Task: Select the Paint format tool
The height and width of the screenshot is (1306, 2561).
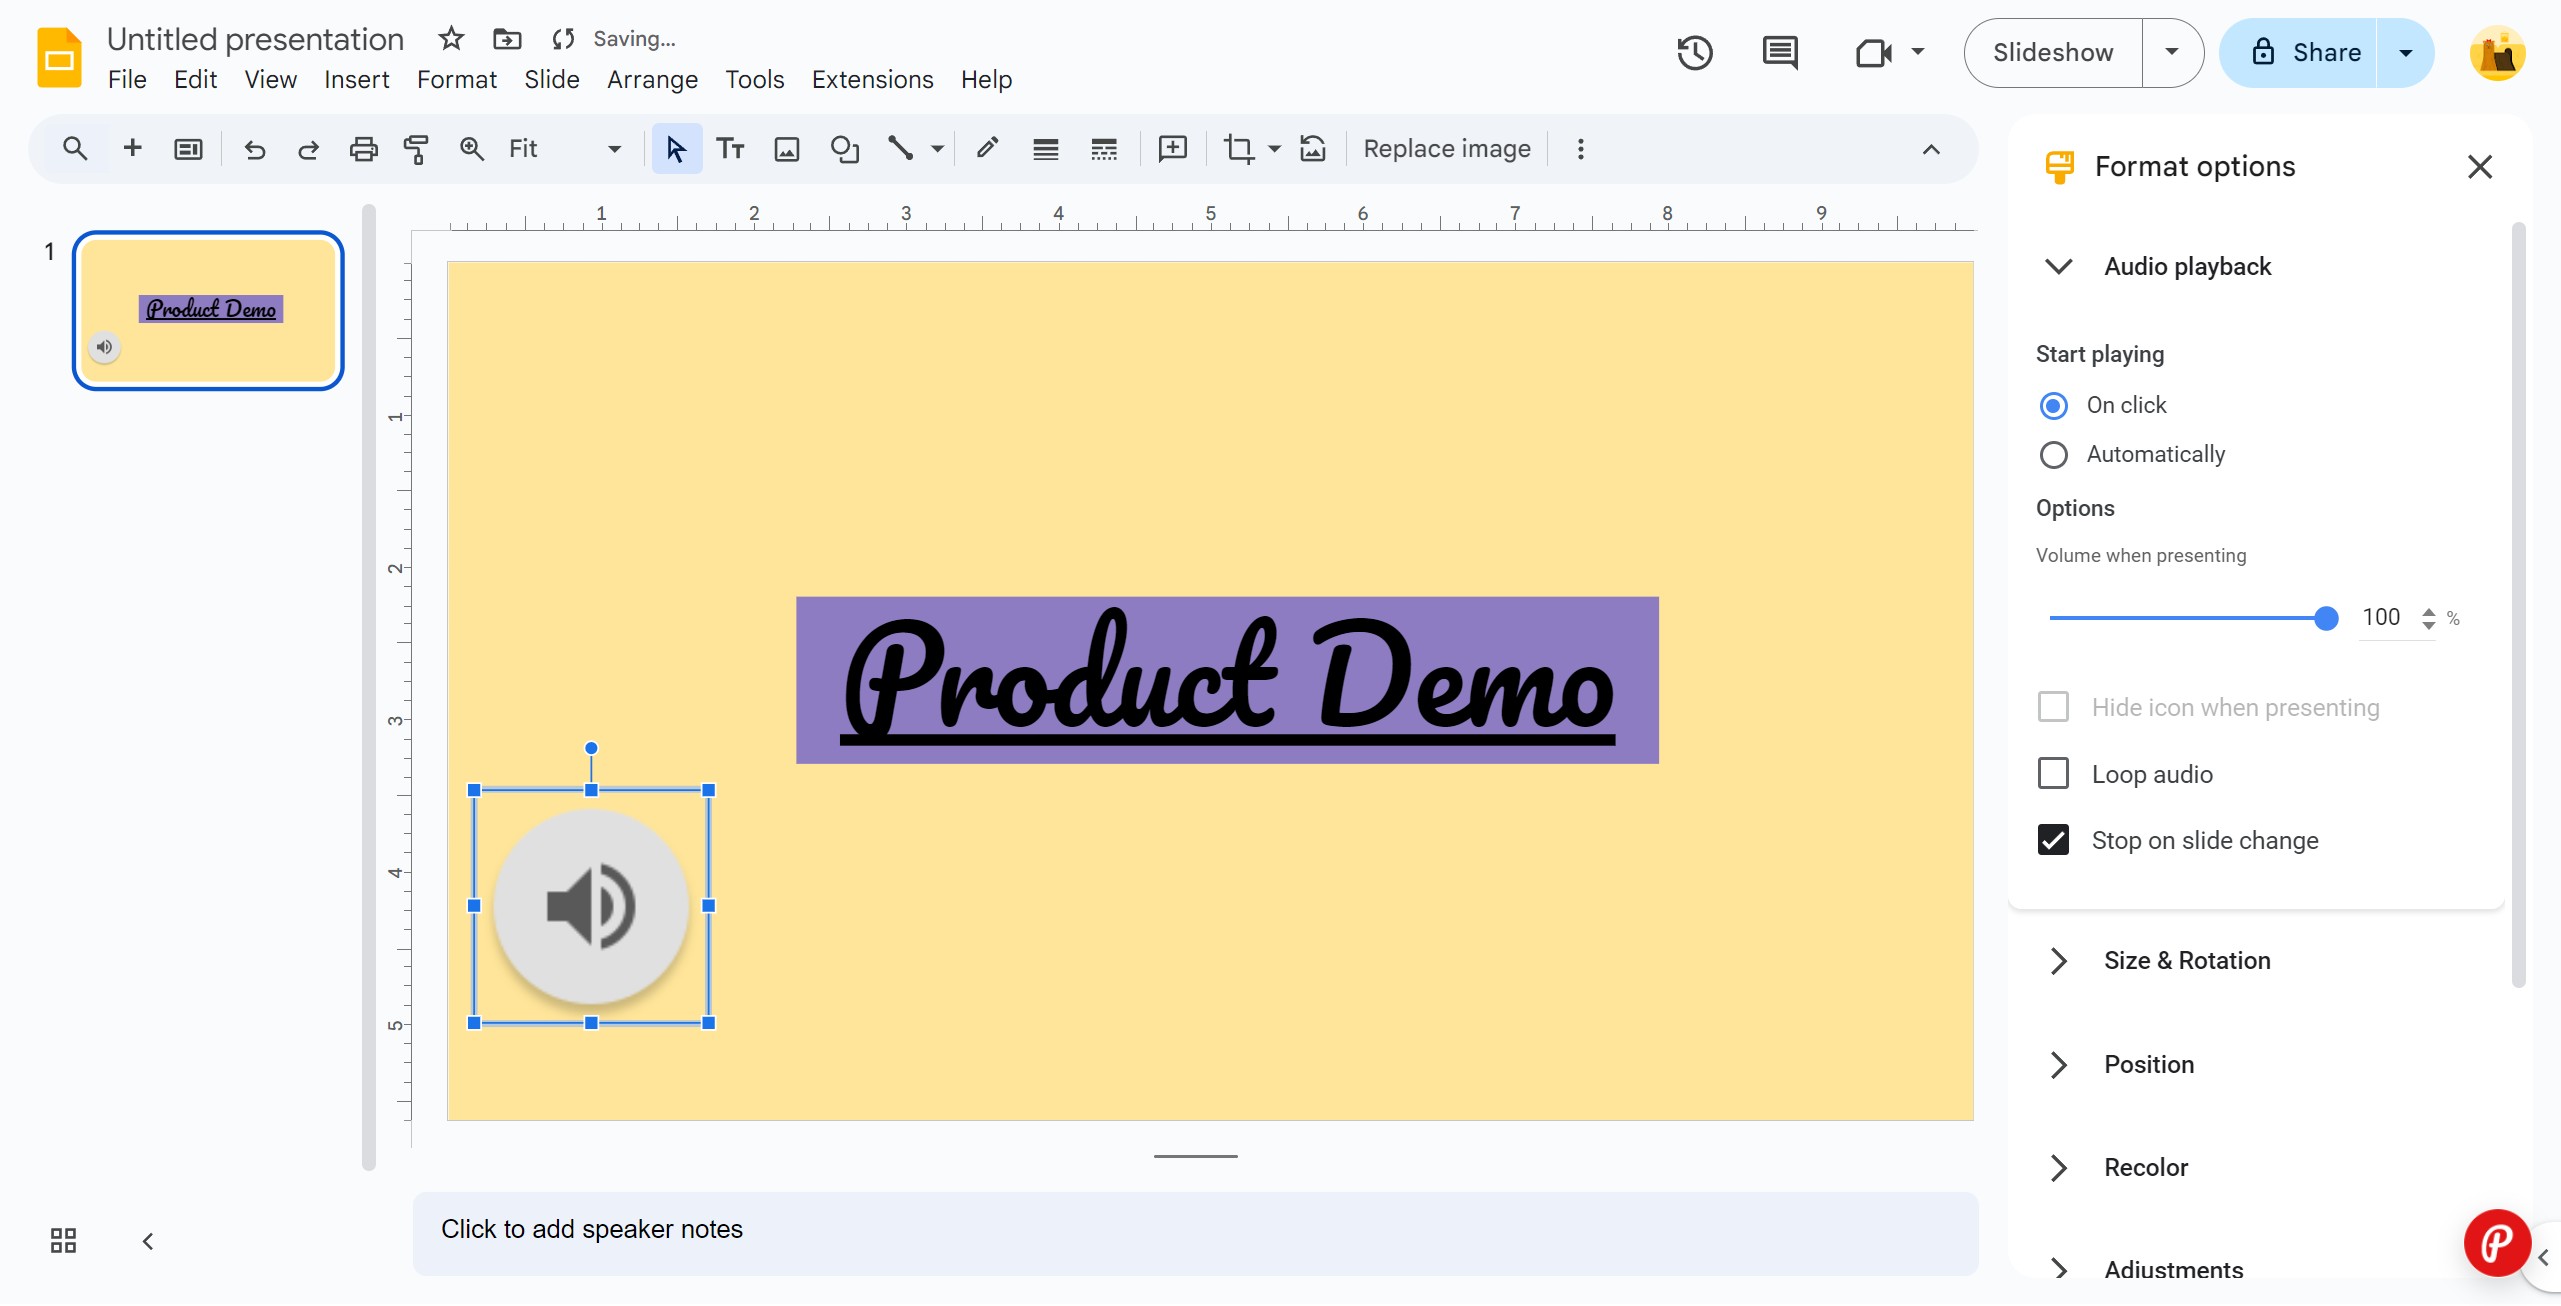Action: pos(416,150)
